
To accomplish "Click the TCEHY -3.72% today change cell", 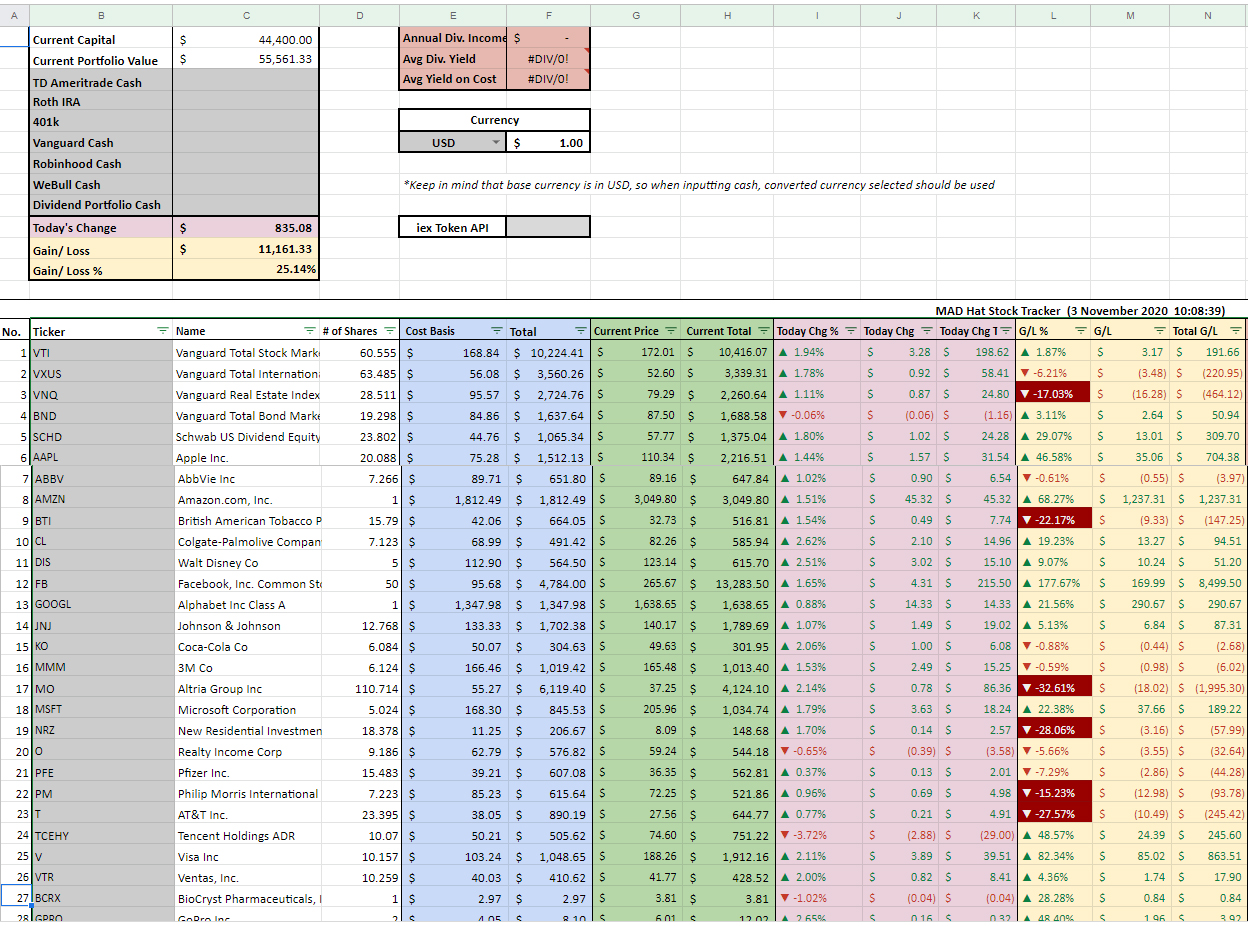I will tap(817, 835).
